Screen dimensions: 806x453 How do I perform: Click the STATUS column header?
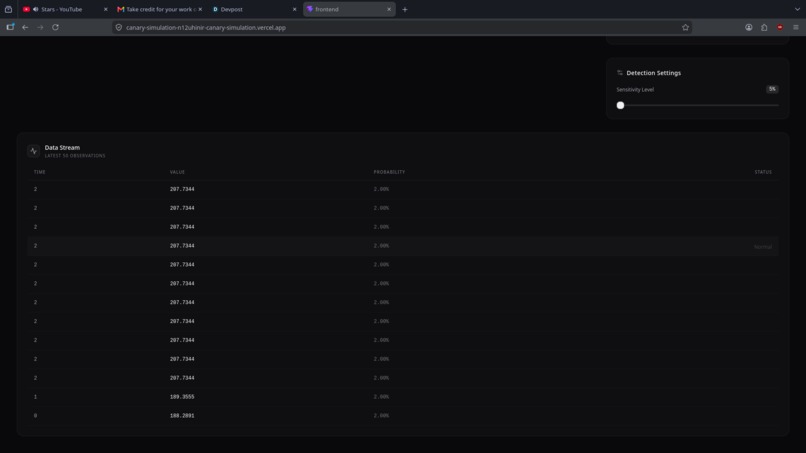[763, 172]
